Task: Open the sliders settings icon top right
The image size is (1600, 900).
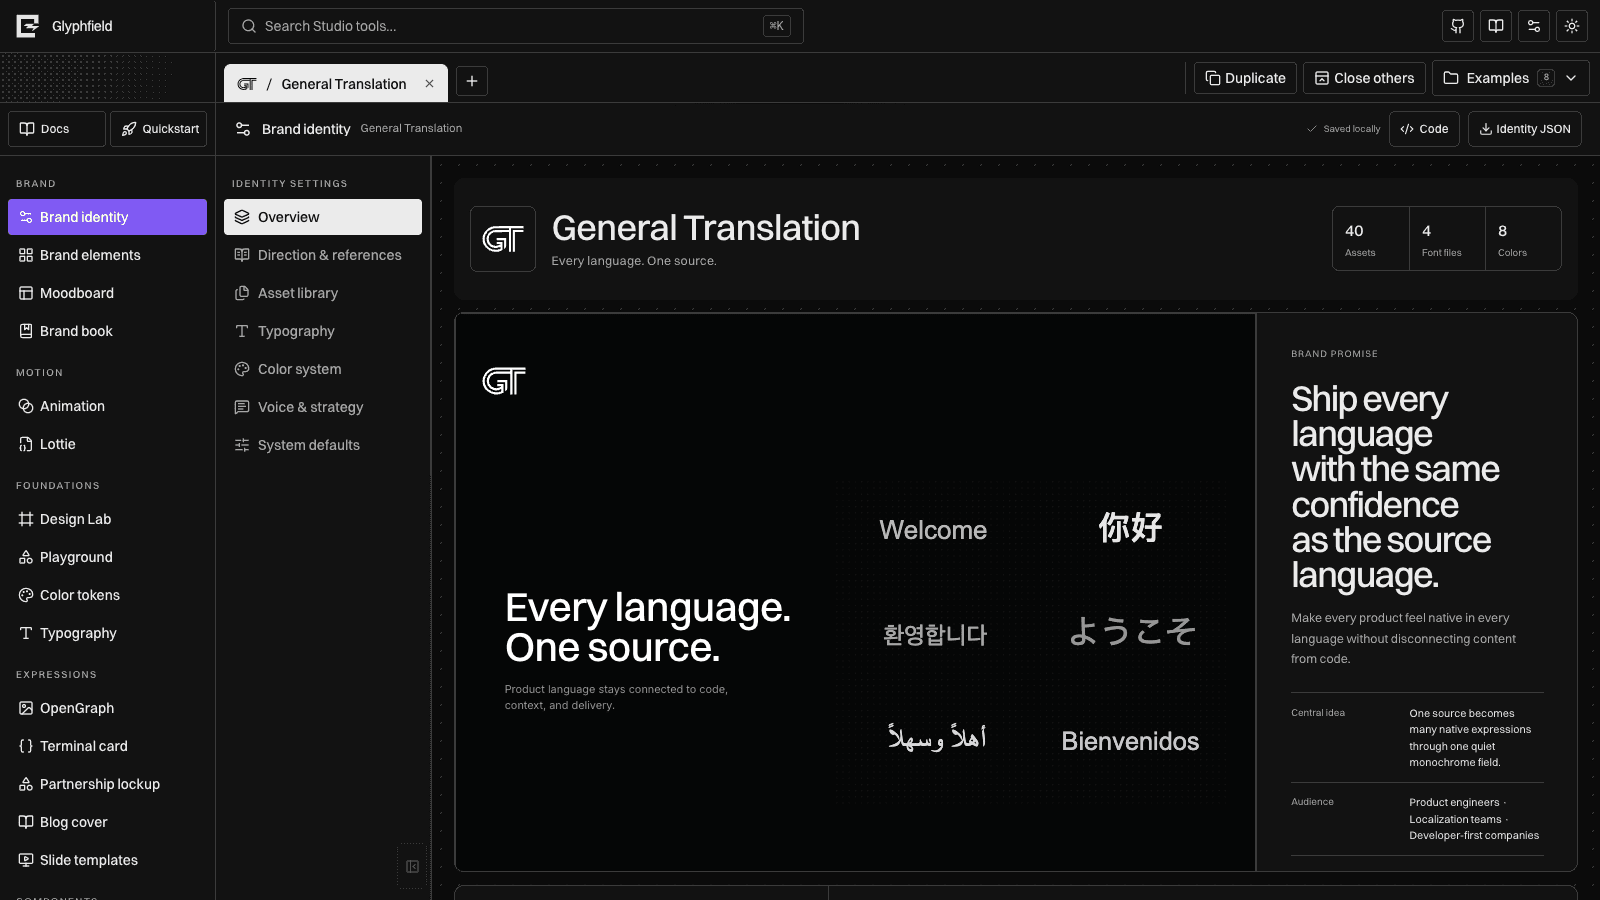Action: (x=1534, y=26)
